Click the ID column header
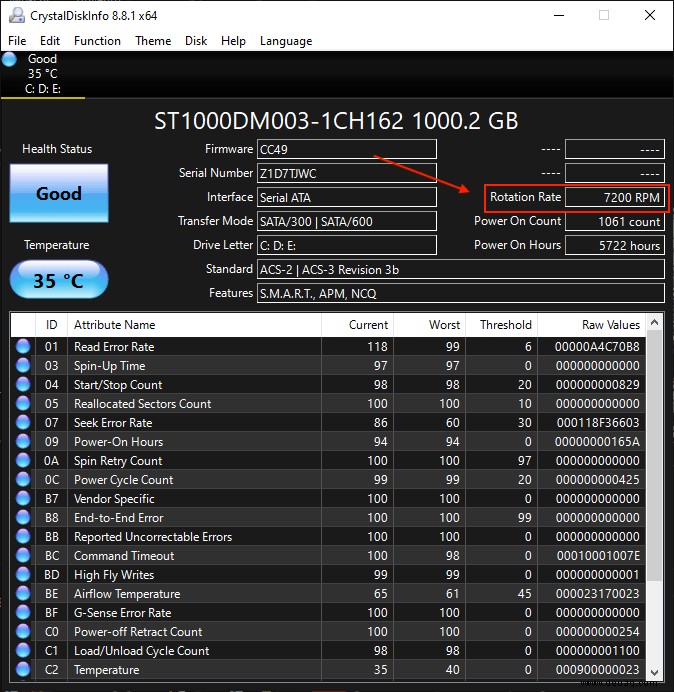The width and height of the screenshot is (674, 692). (51, 325)
